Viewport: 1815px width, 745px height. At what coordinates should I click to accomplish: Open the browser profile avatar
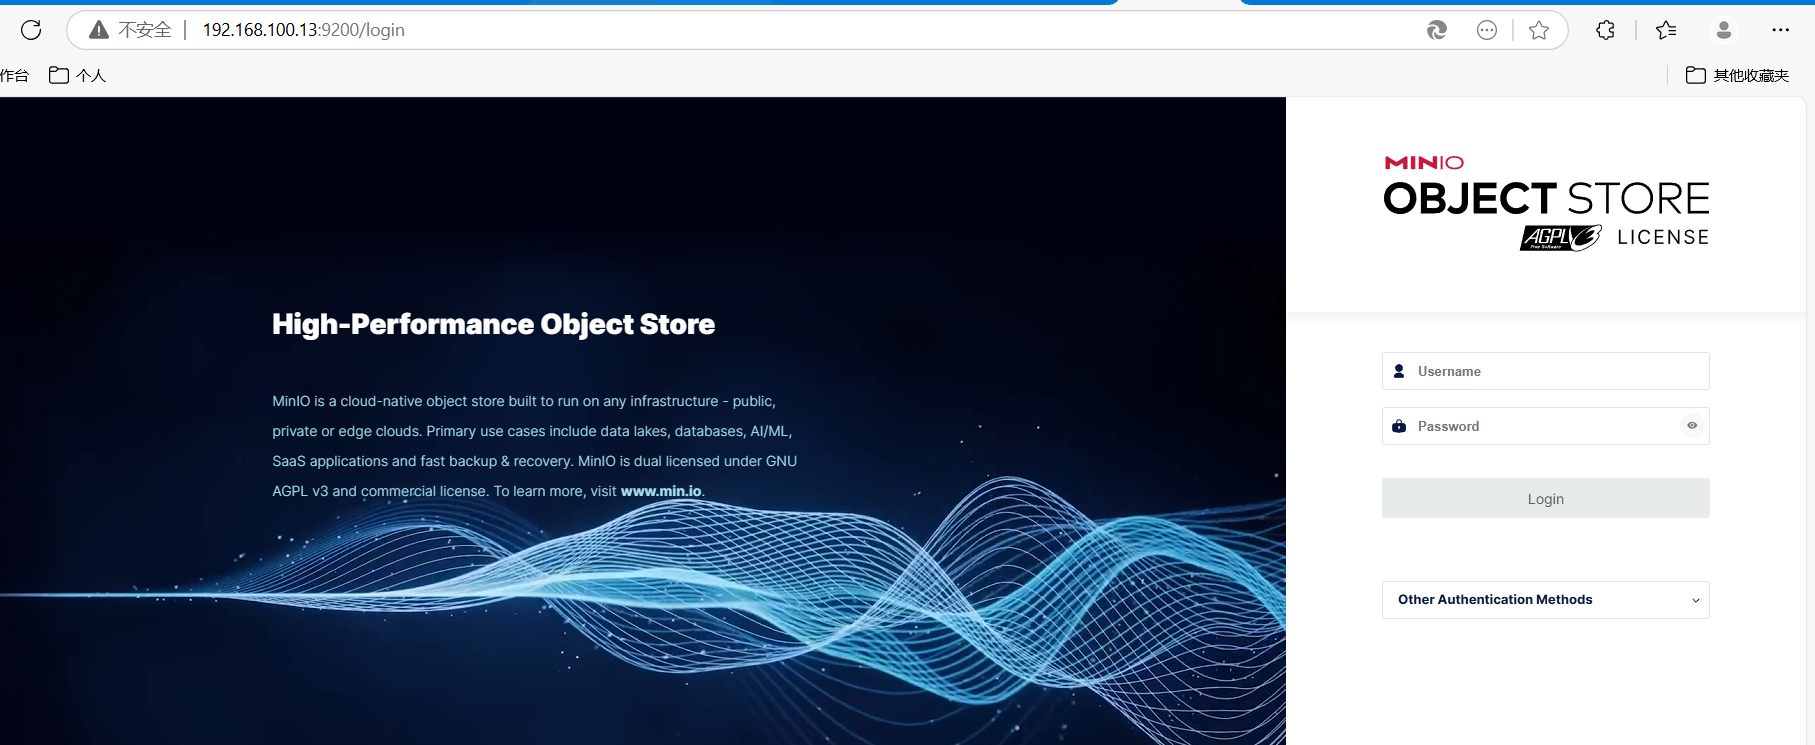1724,30
